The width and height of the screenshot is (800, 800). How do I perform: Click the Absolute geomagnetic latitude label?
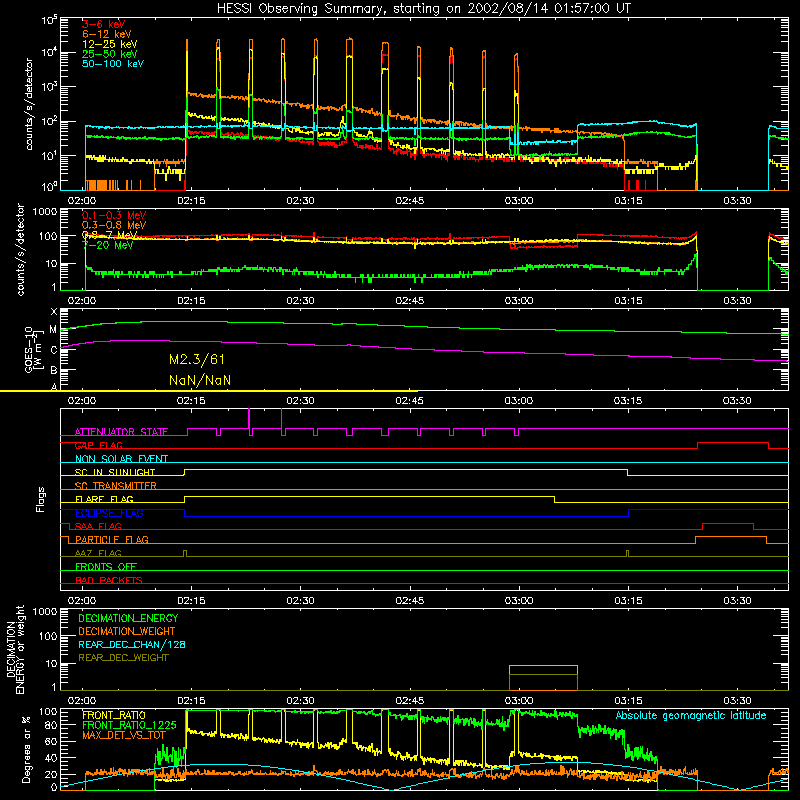tap(691, 716)
